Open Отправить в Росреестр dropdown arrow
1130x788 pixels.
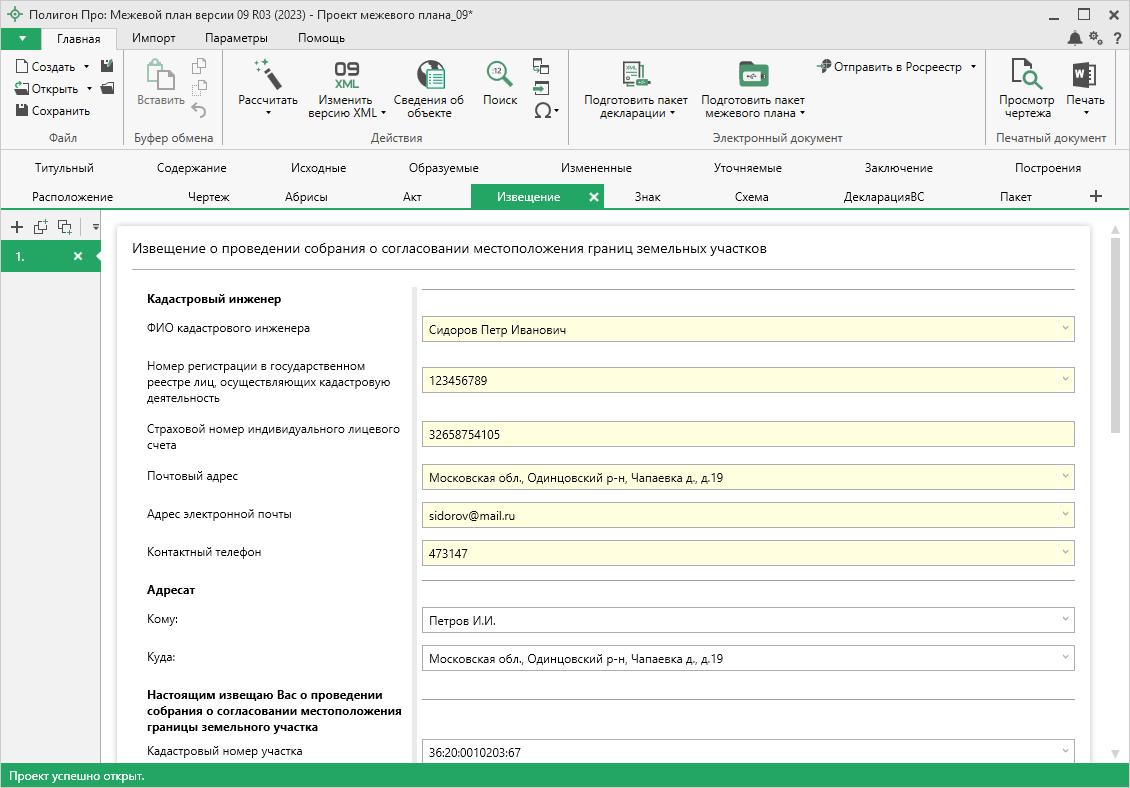coord(973,67)
